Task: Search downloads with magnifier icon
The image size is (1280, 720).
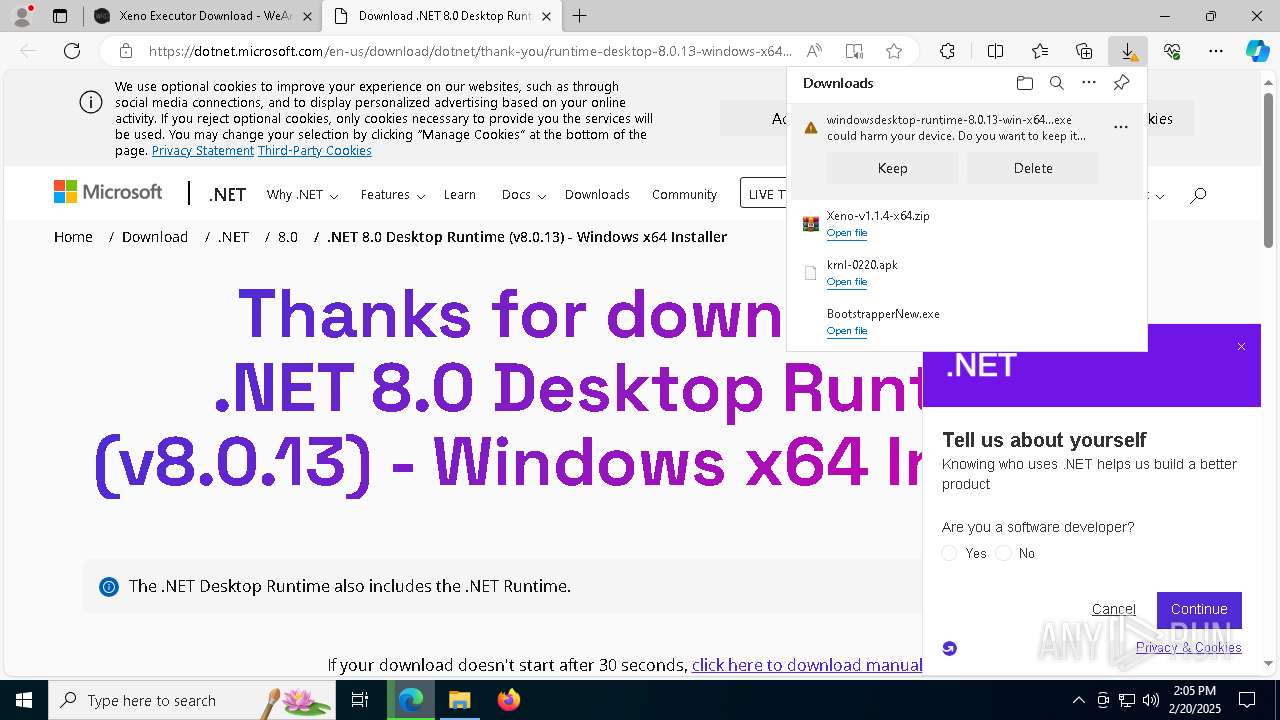Action: (x=1056, y=83)
